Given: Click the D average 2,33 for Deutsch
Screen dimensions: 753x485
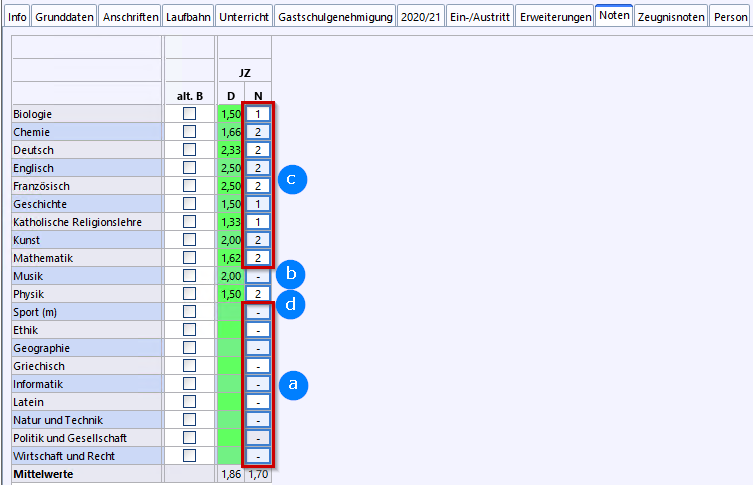Looking at the screenshot, I should (231, 150).
